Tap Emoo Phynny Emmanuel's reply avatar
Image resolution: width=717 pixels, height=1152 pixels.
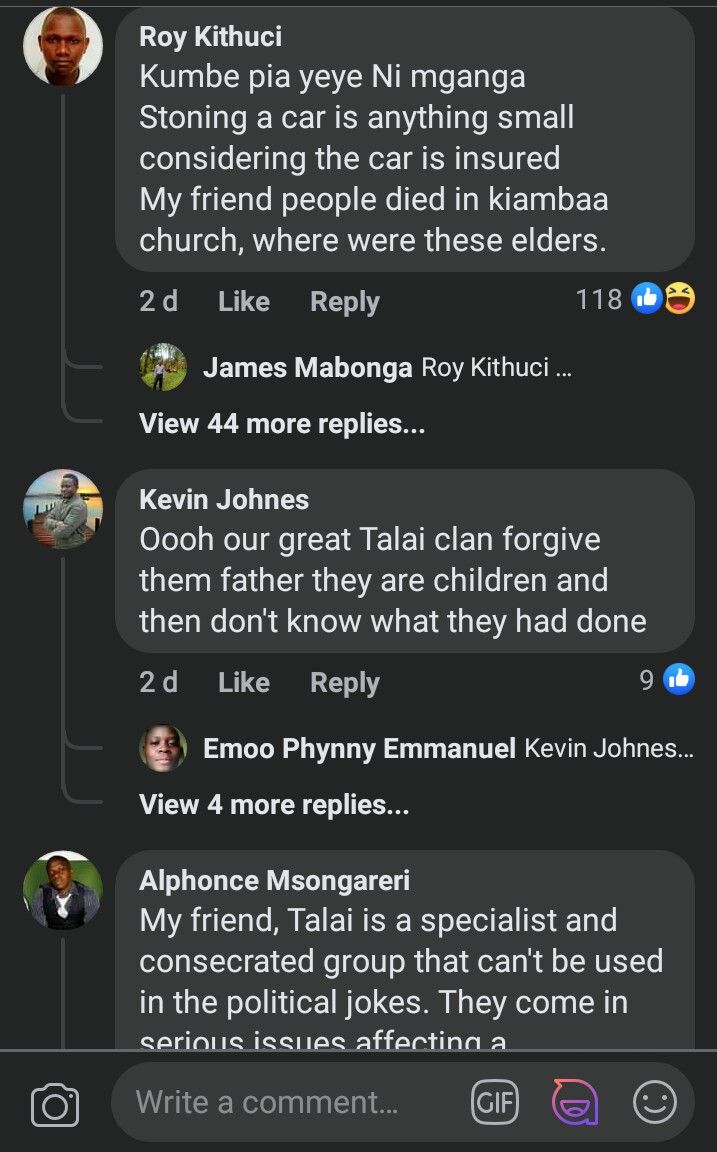click(163, 748)
